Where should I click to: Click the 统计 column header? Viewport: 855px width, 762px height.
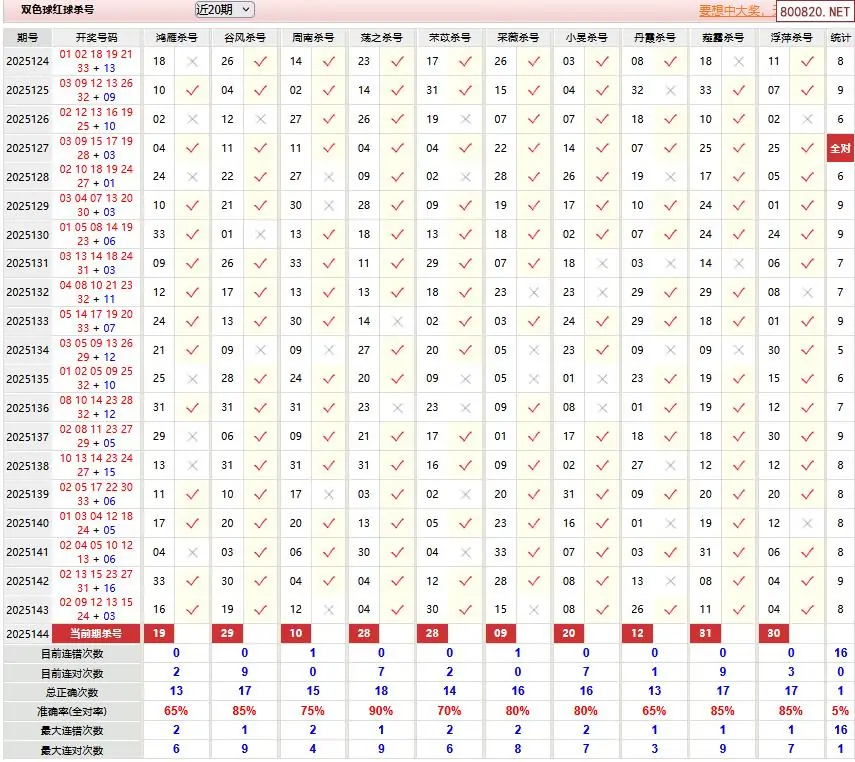click(840, 37)
